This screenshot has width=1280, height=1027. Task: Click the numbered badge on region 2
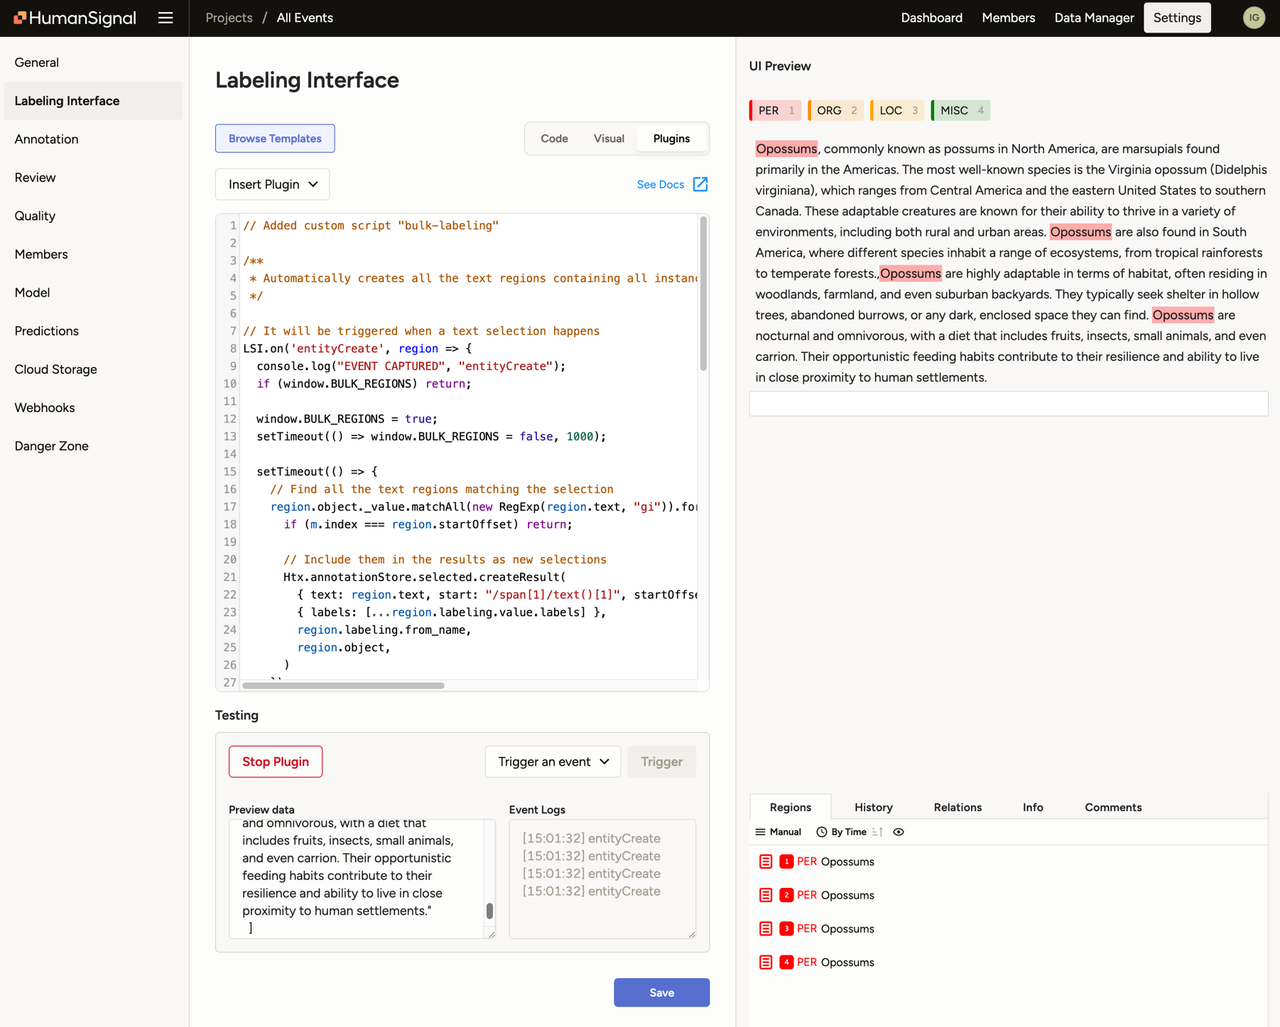coord(789,894)
